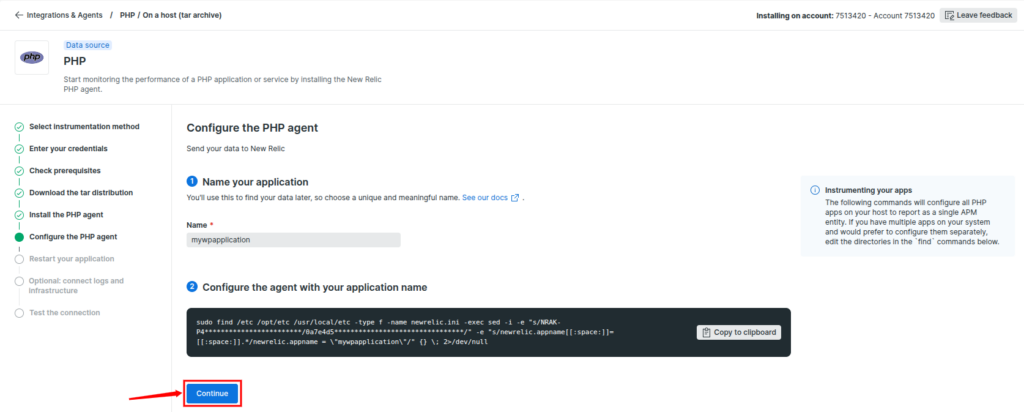Click checkmark icon for Enter your credentials
The width and height of the screenshot is (1024, 412).
(19, 149)
